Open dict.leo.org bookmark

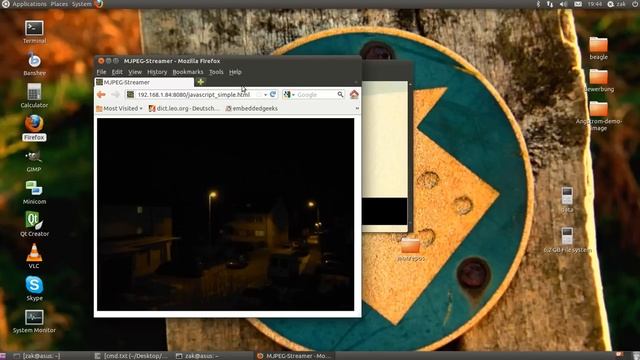click(184, 109)
